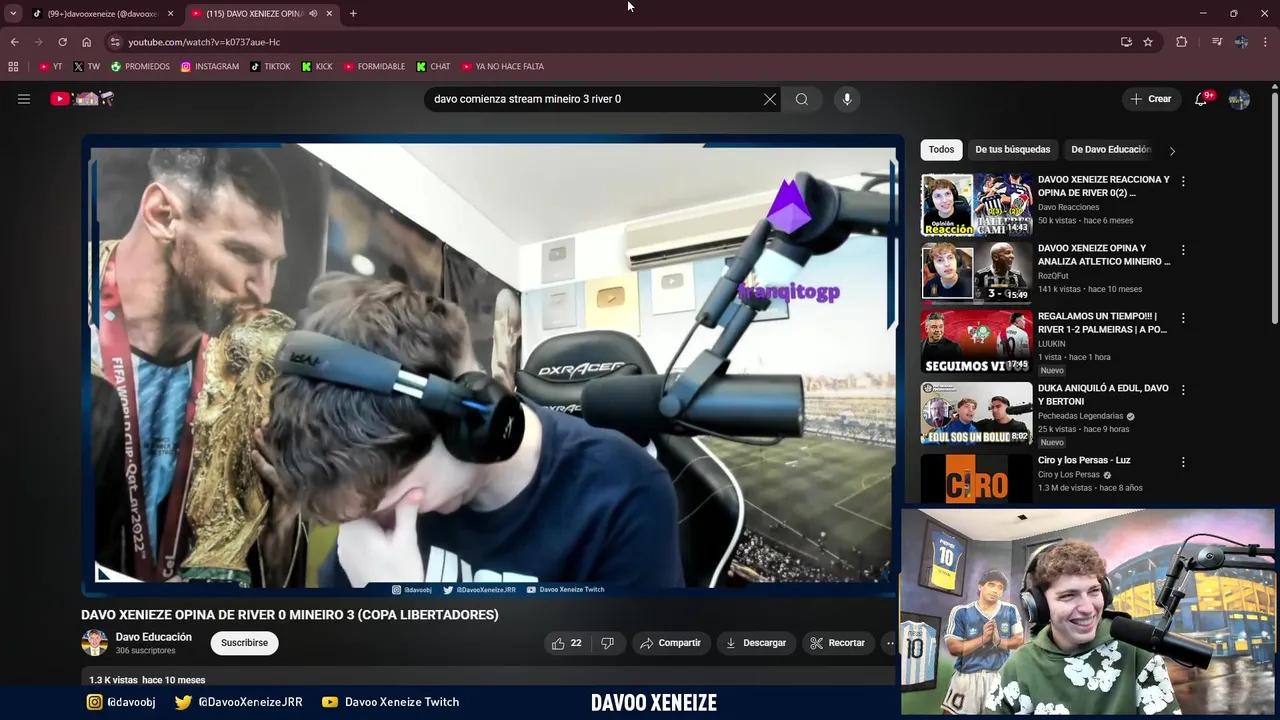Go back in browser history

tap(14, 42)
